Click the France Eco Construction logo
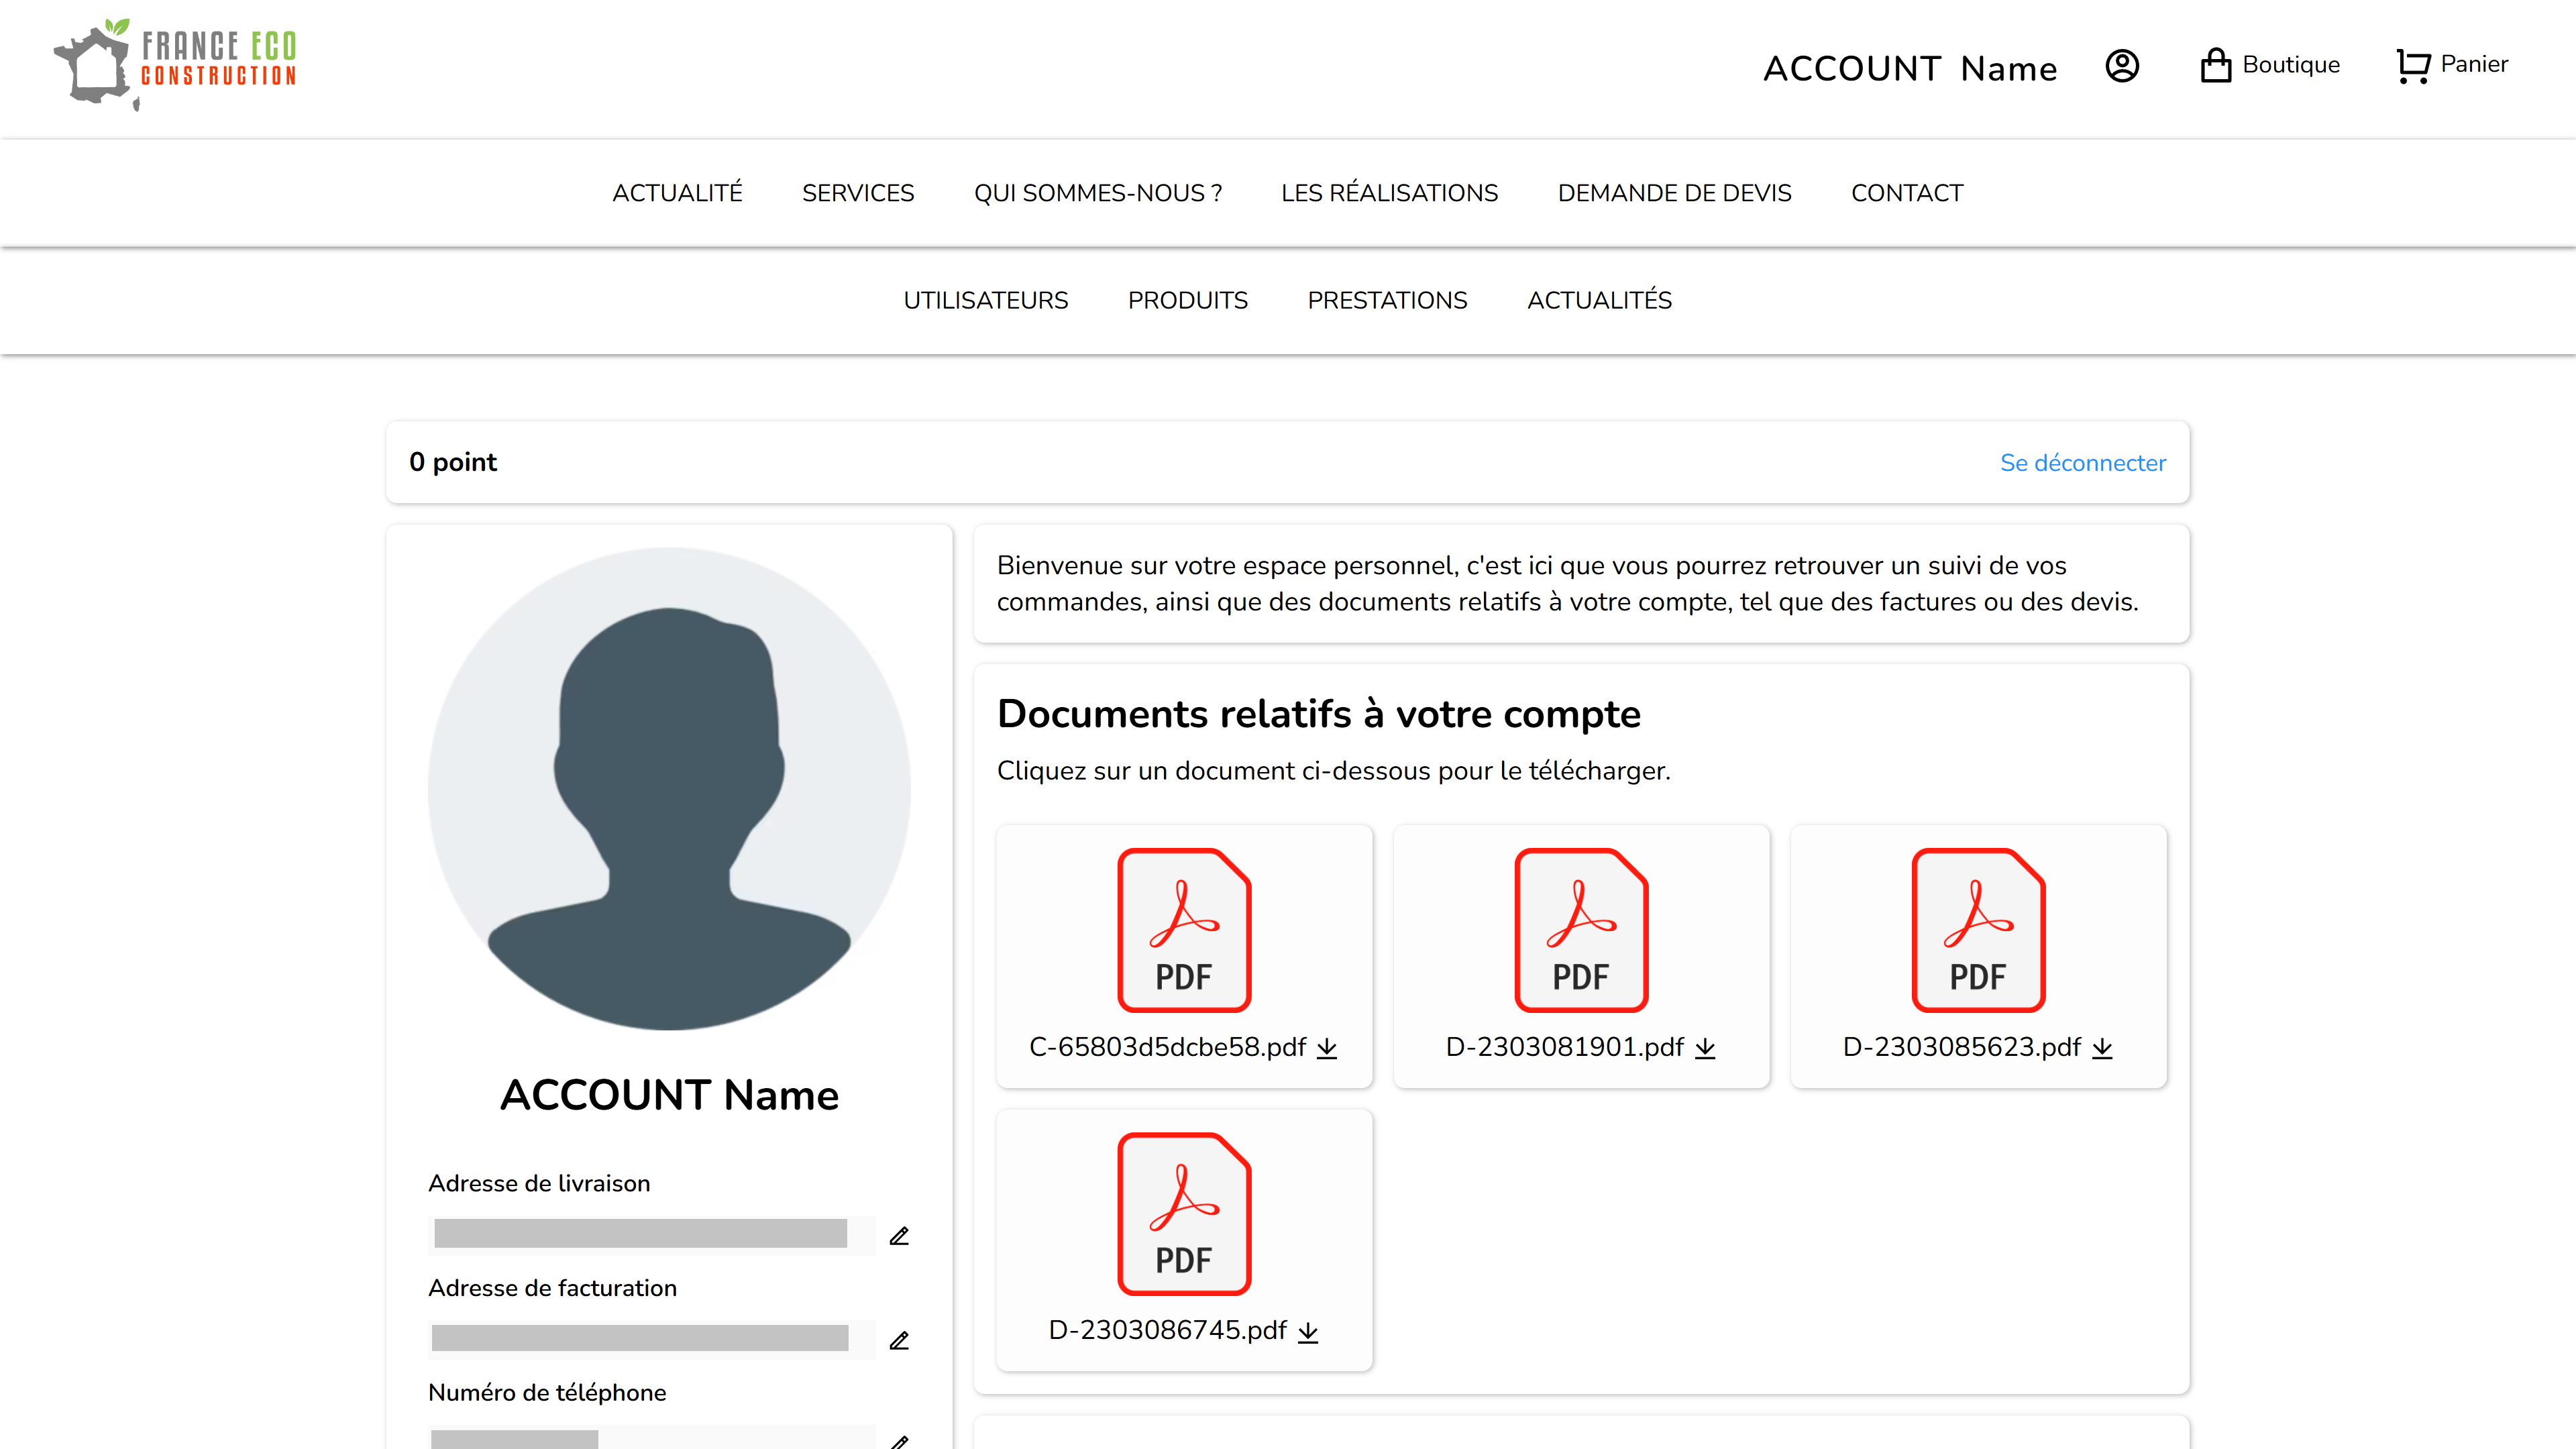The image size is (2576, 1449). point(175,65)
